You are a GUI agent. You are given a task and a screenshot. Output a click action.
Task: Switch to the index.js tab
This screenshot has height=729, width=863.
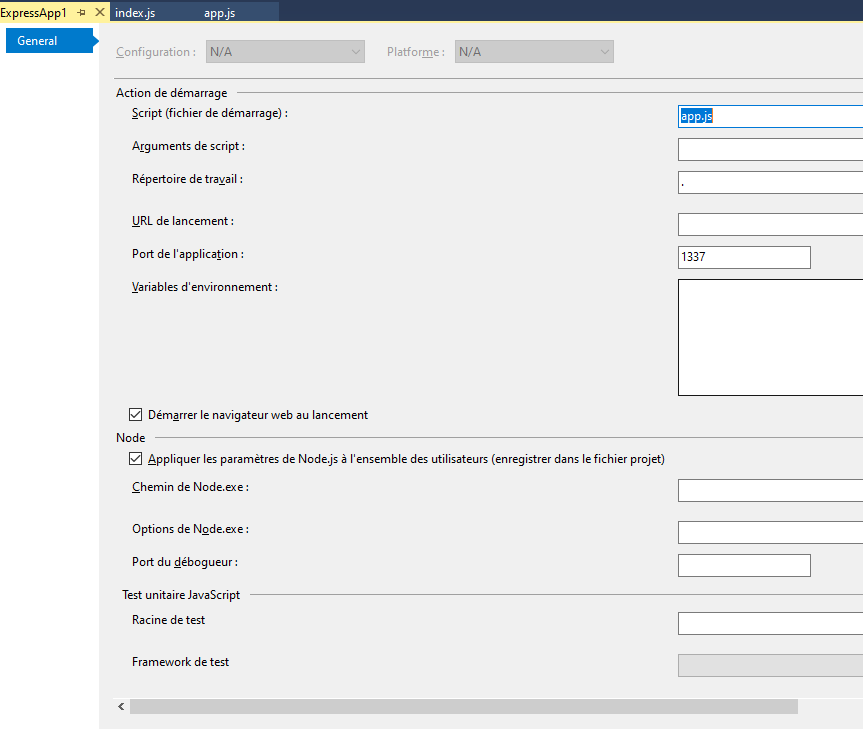pos(135,12)
